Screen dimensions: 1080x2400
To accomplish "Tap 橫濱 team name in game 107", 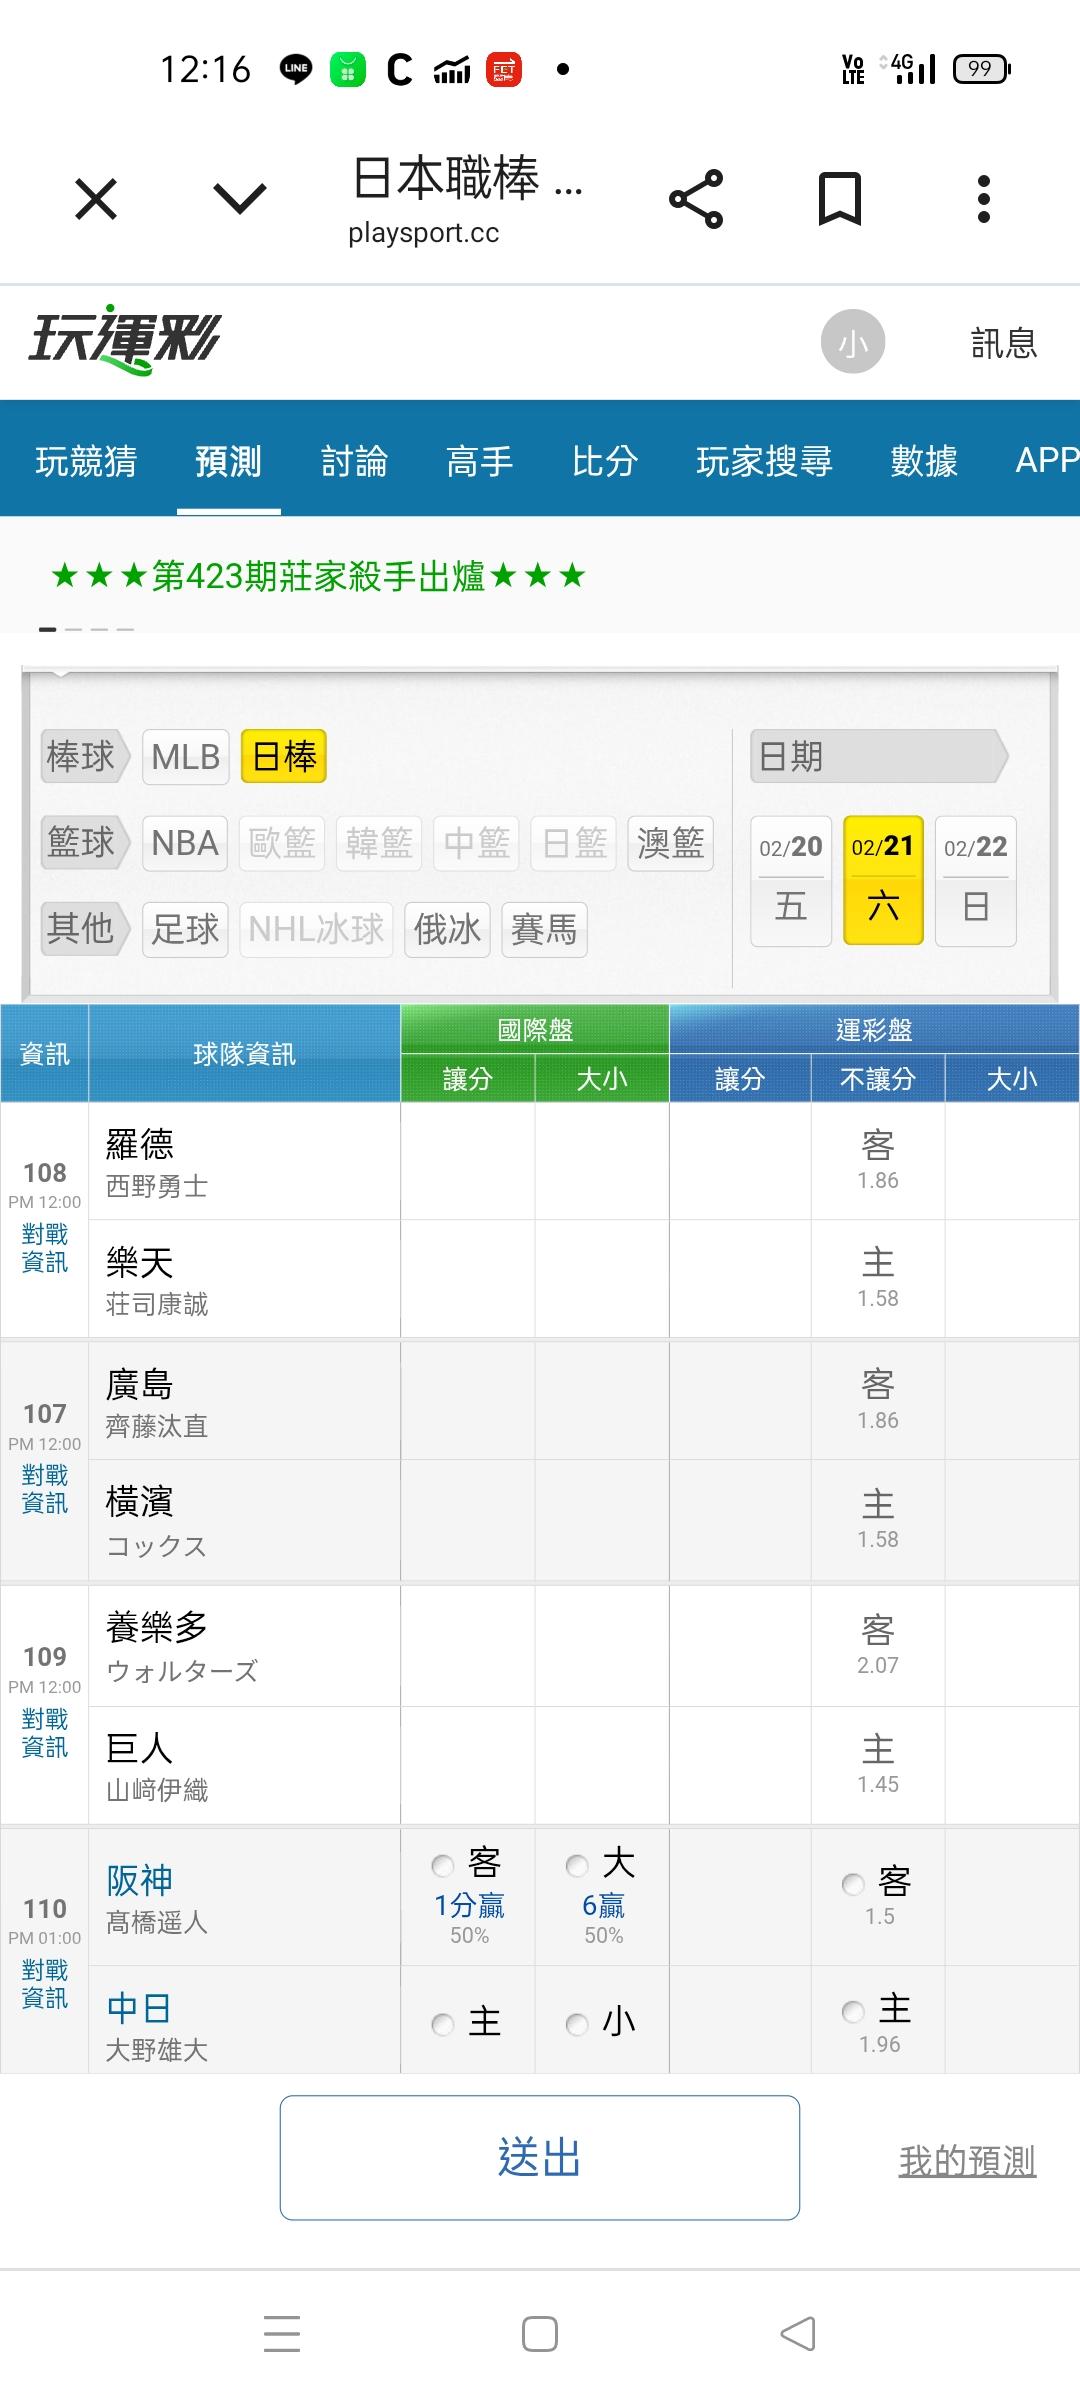I will click(x=140, y=1502).
